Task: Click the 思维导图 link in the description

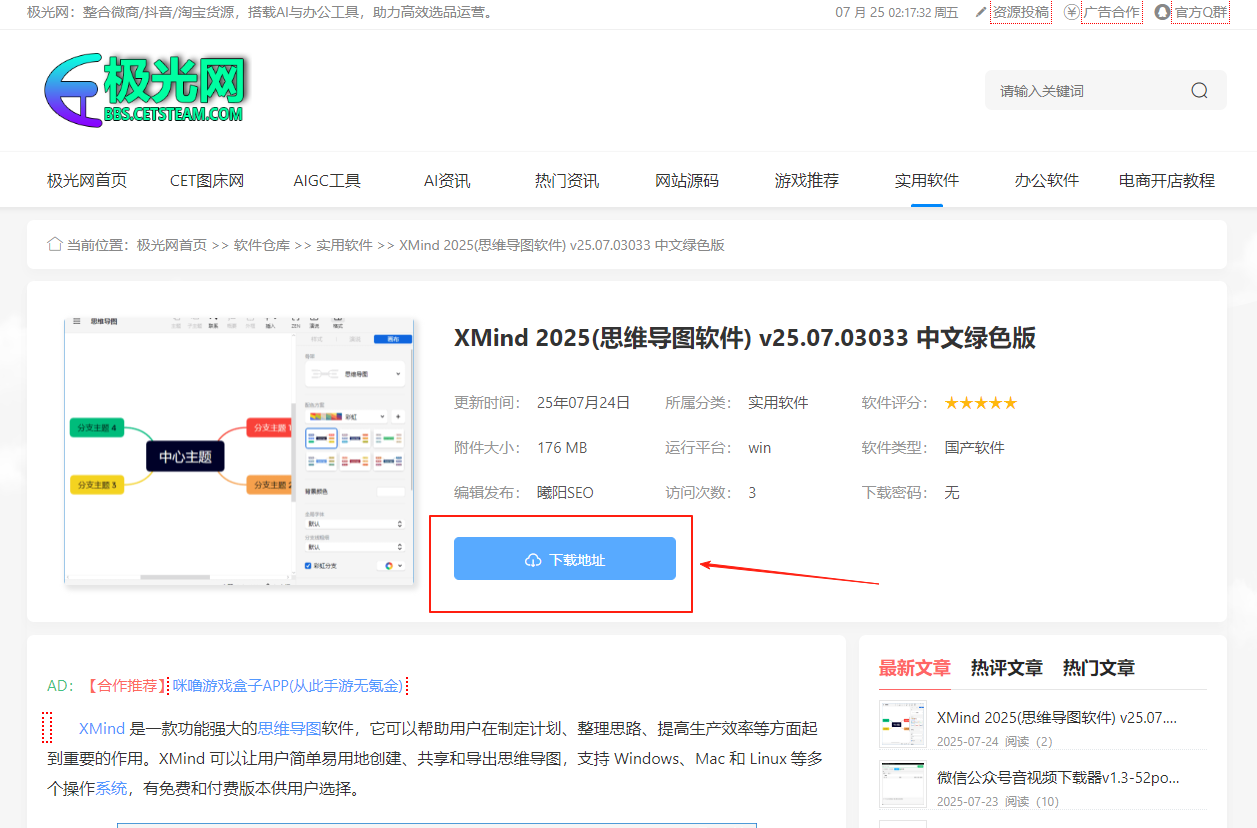Action: click(290, 729)
